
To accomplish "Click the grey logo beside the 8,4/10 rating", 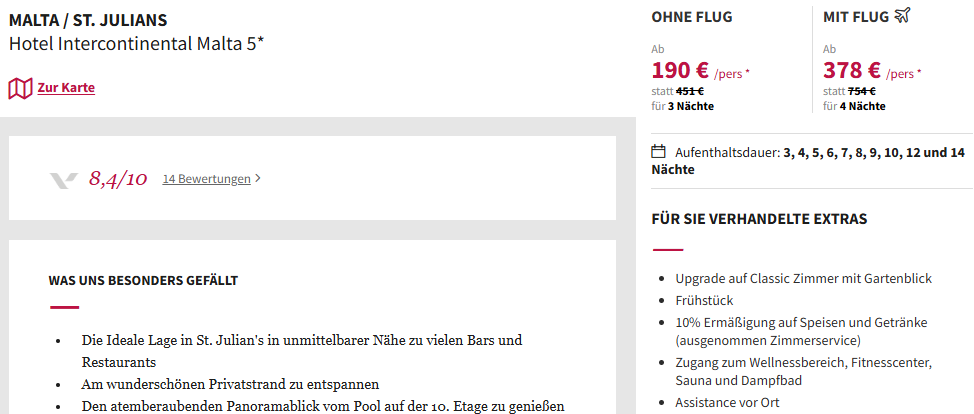I will tap(63, 180).
